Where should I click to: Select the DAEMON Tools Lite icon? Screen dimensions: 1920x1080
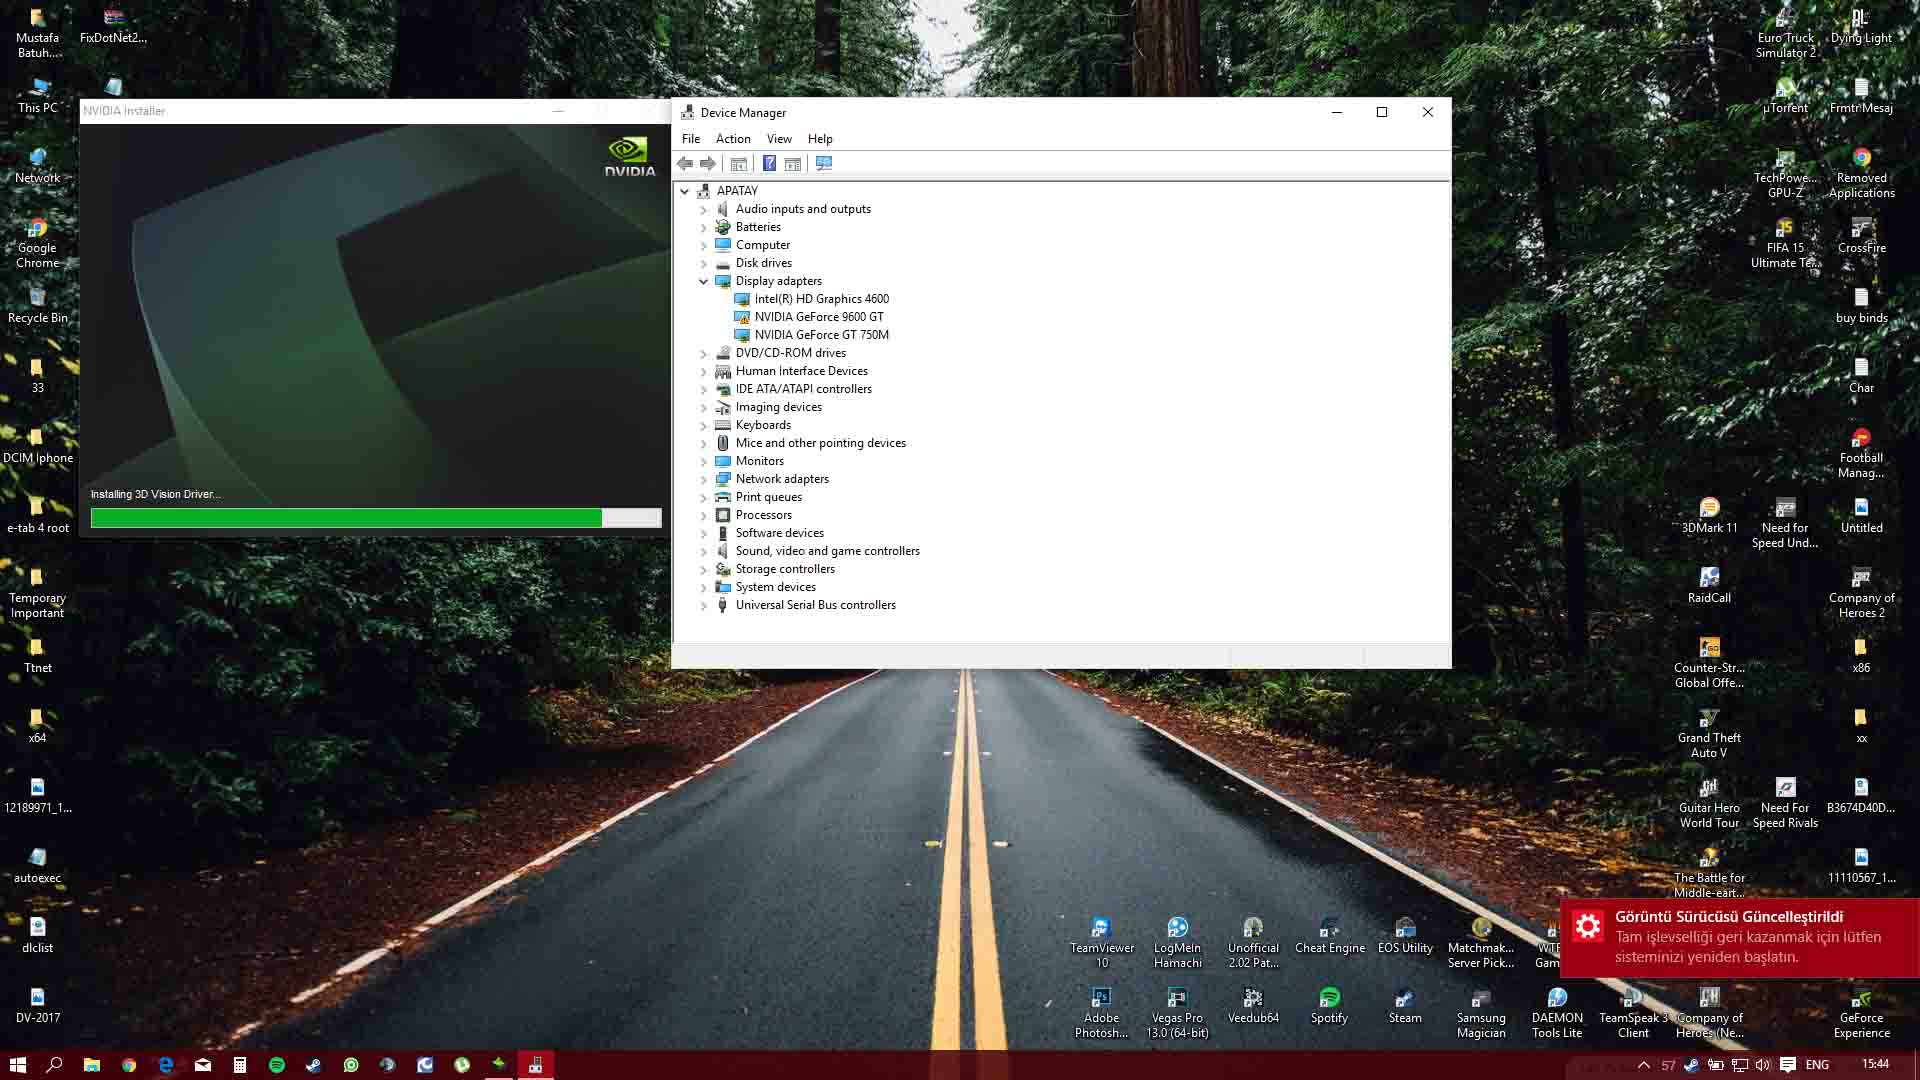1557,1012
